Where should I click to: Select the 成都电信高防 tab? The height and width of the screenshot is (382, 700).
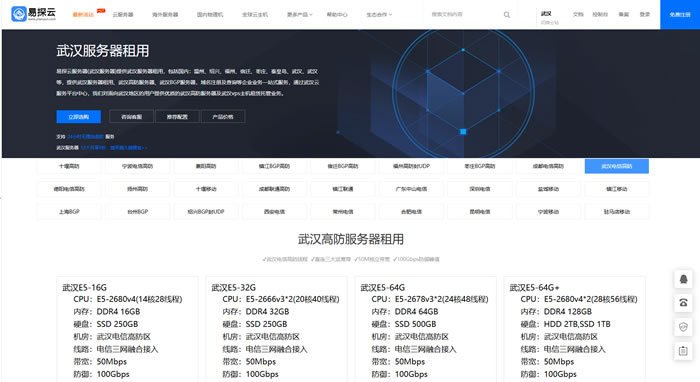tap(548, 166)
